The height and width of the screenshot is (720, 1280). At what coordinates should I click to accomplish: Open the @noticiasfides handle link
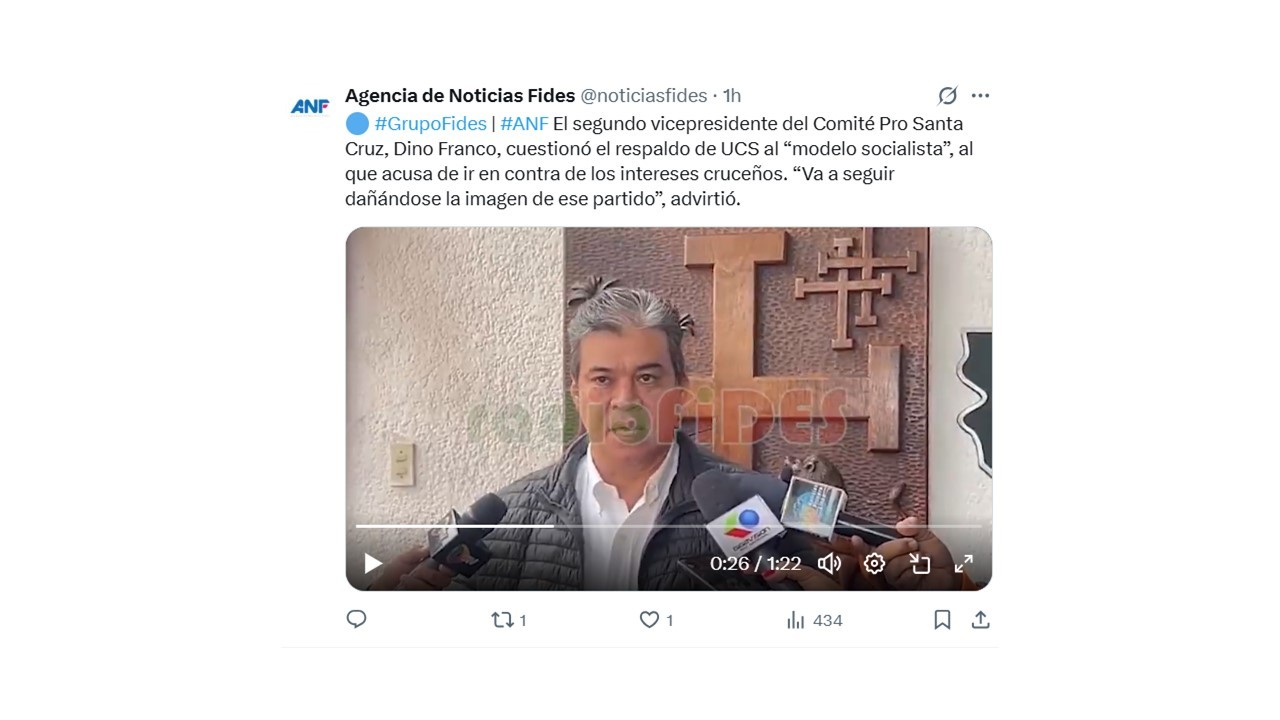(643, 96)
